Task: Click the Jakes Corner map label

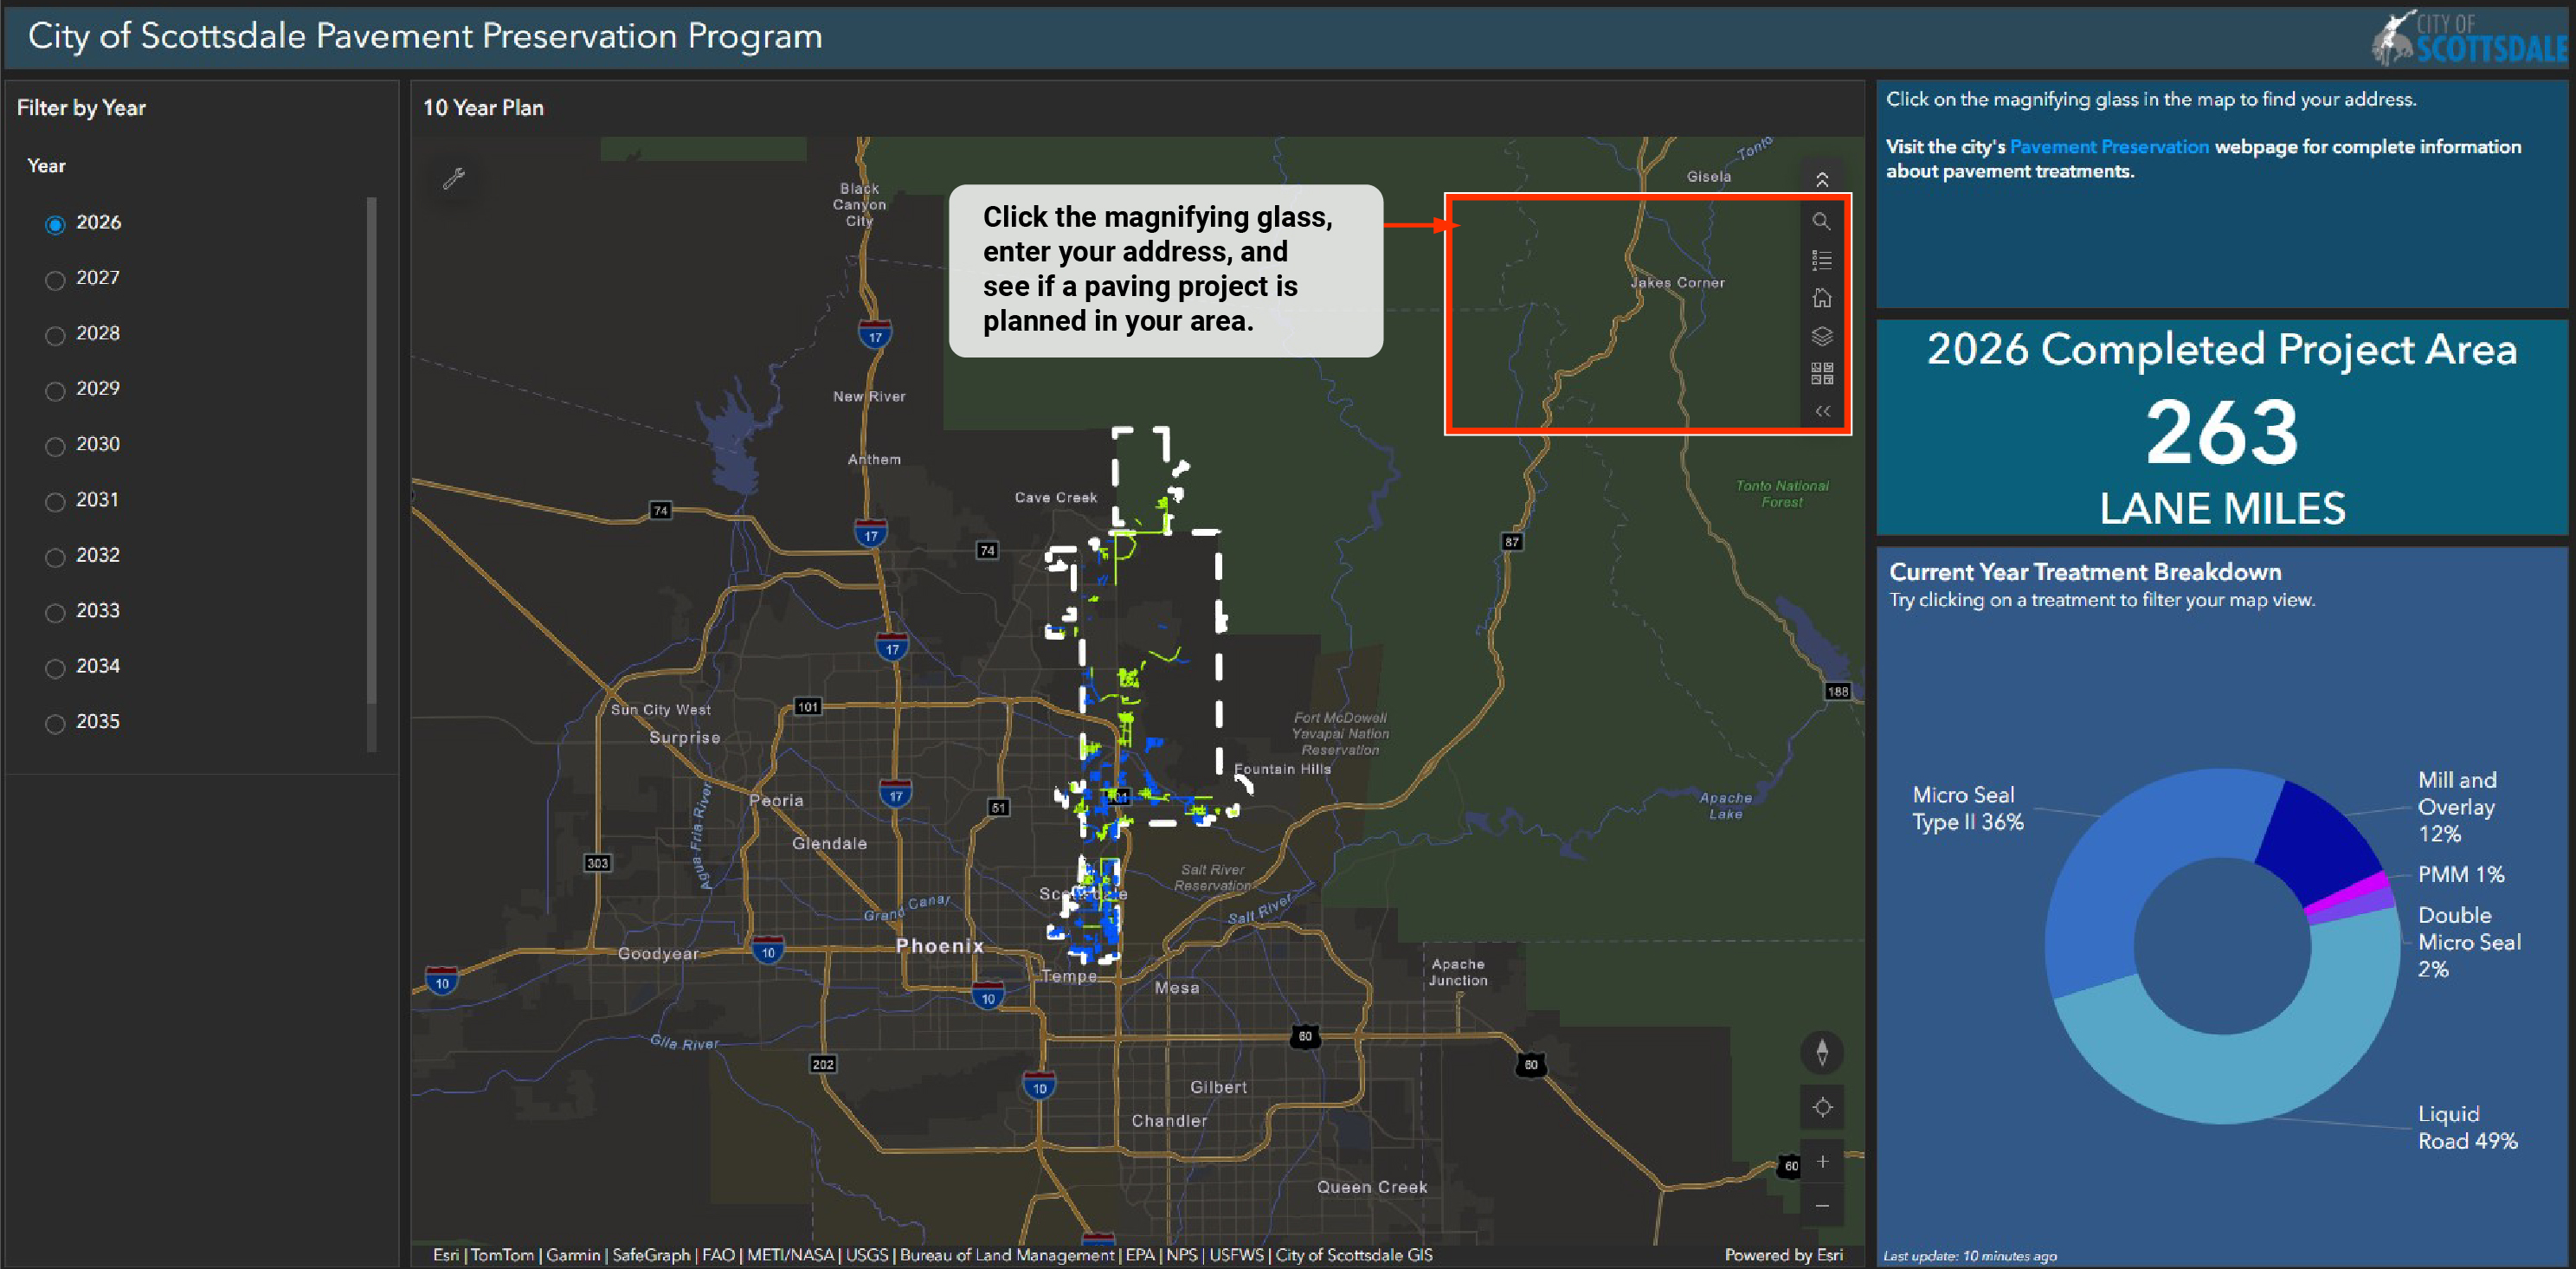Action: 1677,283
